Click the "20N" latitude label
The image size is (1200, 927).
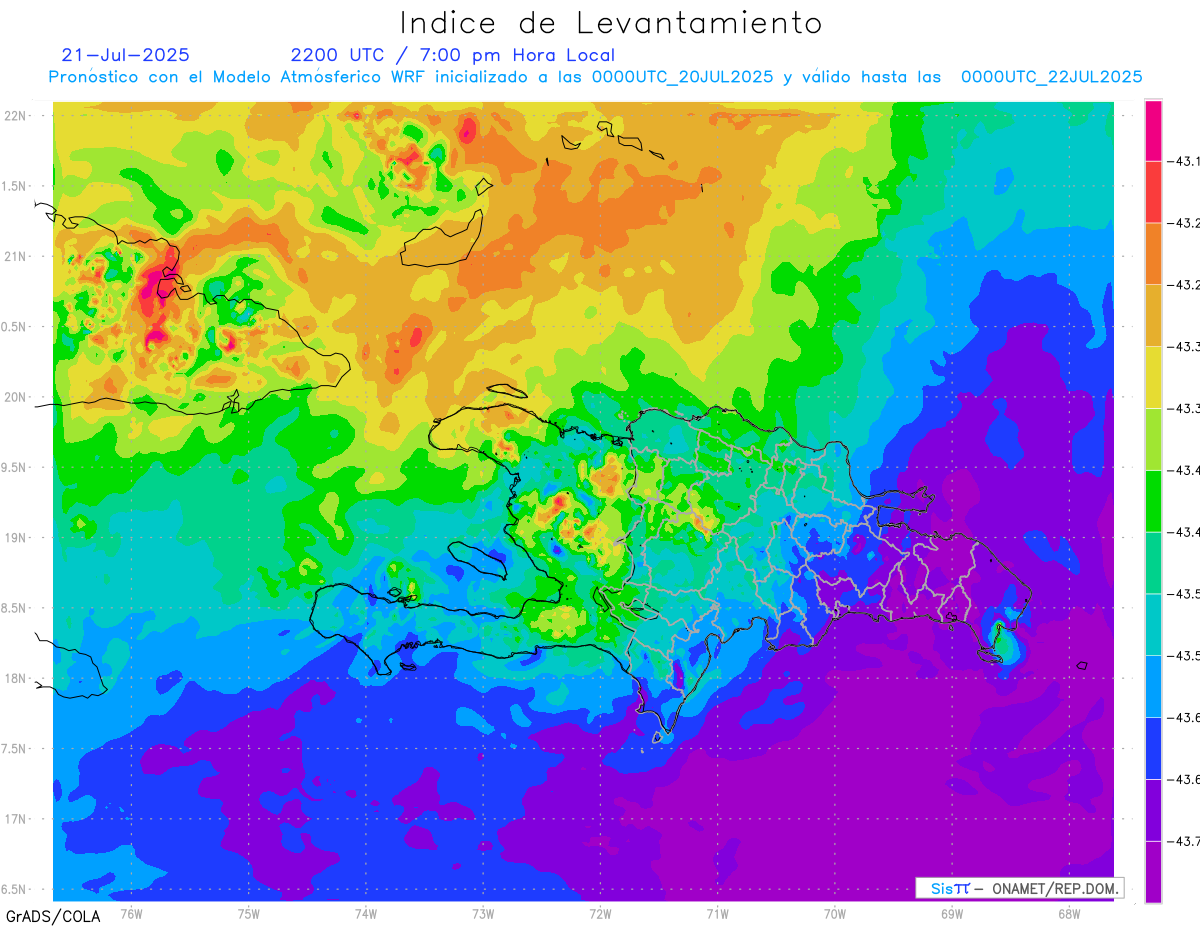pos(17,397)
